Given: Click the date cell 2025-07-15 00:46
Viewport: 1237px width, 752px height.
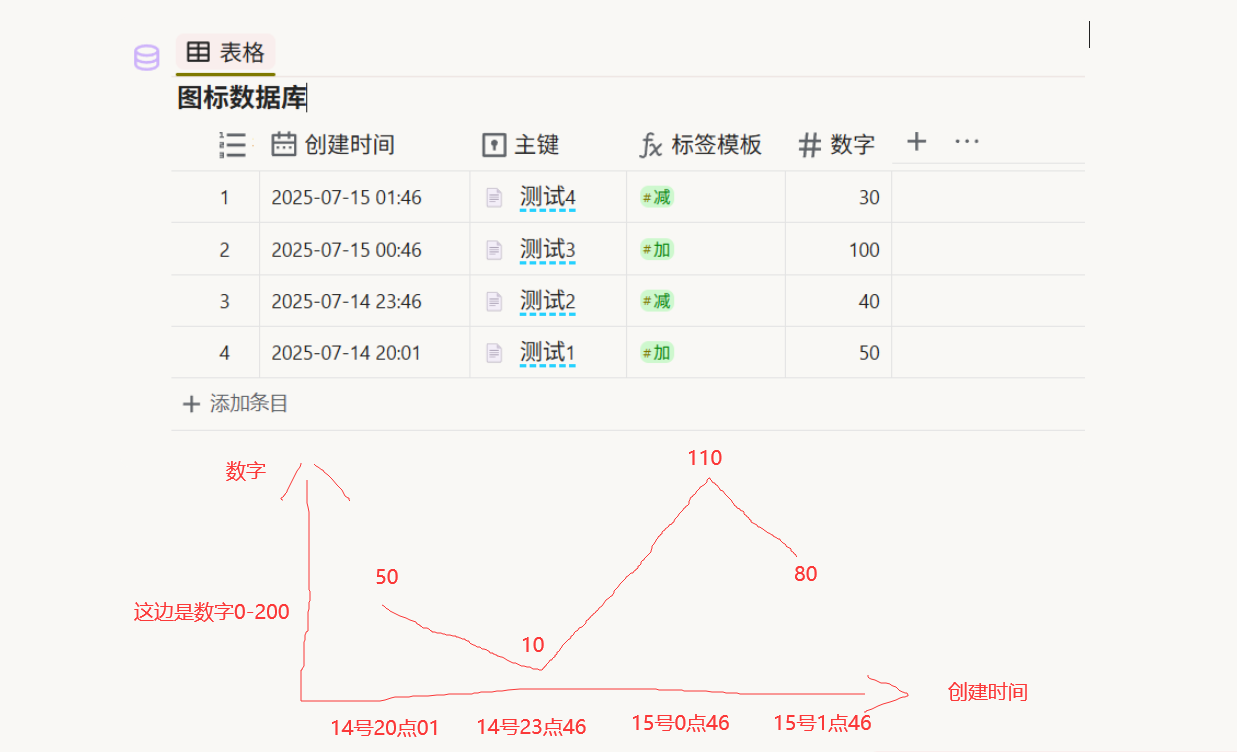Looking at the screenshot, I should (x=365, y=250).
